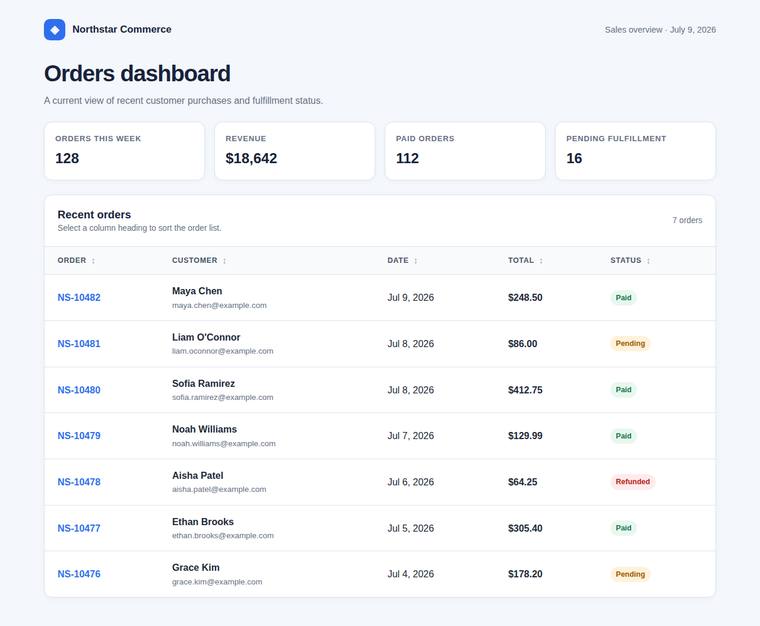Click email grace.kim@example.com
The height and width of the screenshot is (626, 760).
(217, 581)
